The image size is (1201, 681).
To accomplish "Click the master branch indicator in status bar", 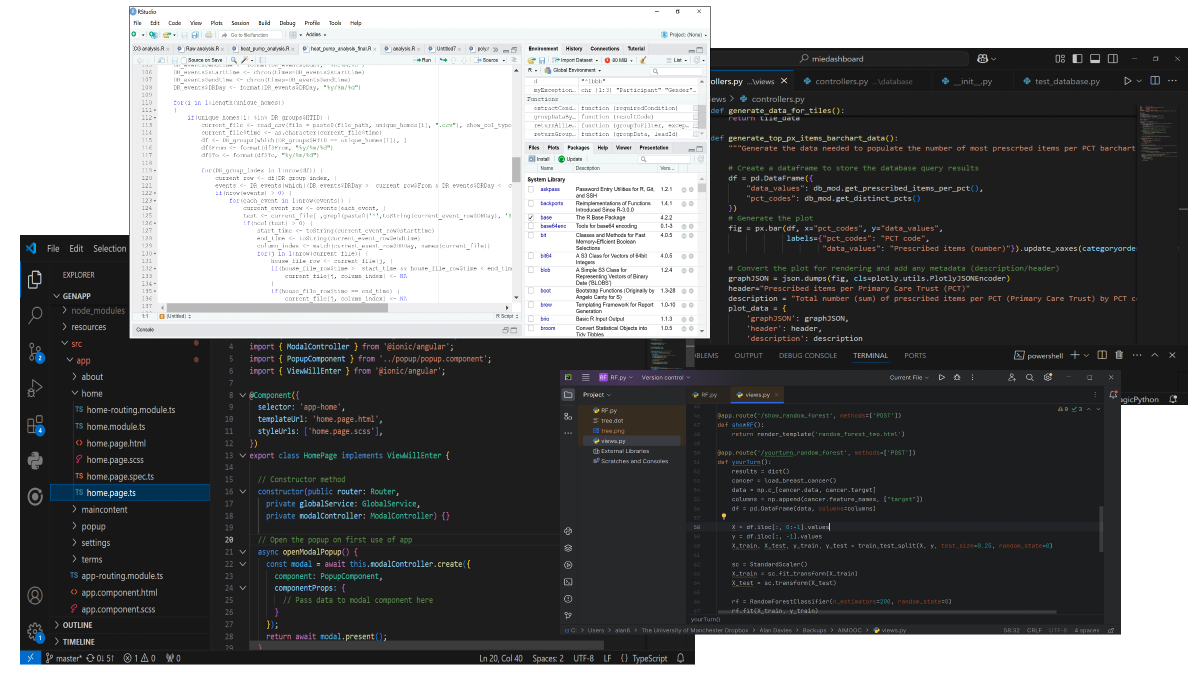I will [65, 658].
